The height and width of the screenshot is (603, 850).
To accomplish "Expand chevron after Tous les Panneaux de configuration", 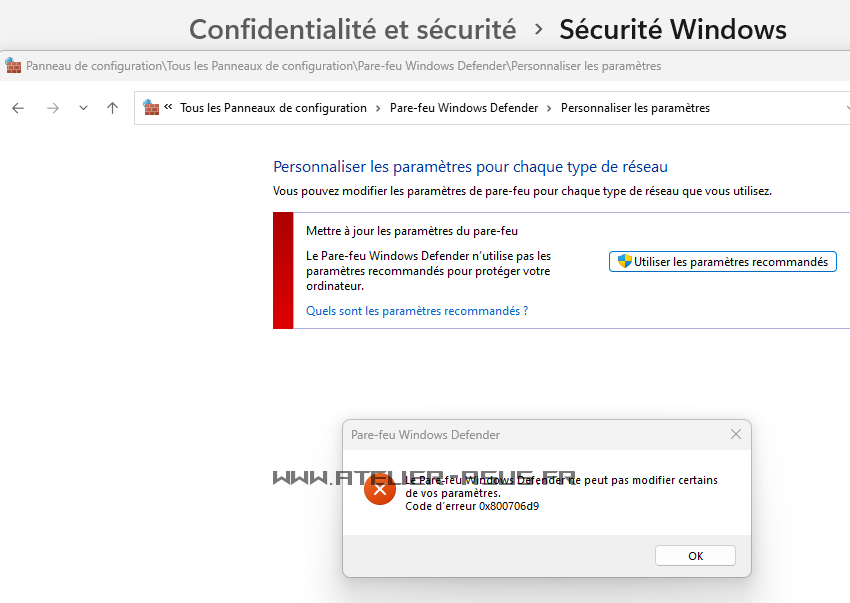I will point(378,108).
